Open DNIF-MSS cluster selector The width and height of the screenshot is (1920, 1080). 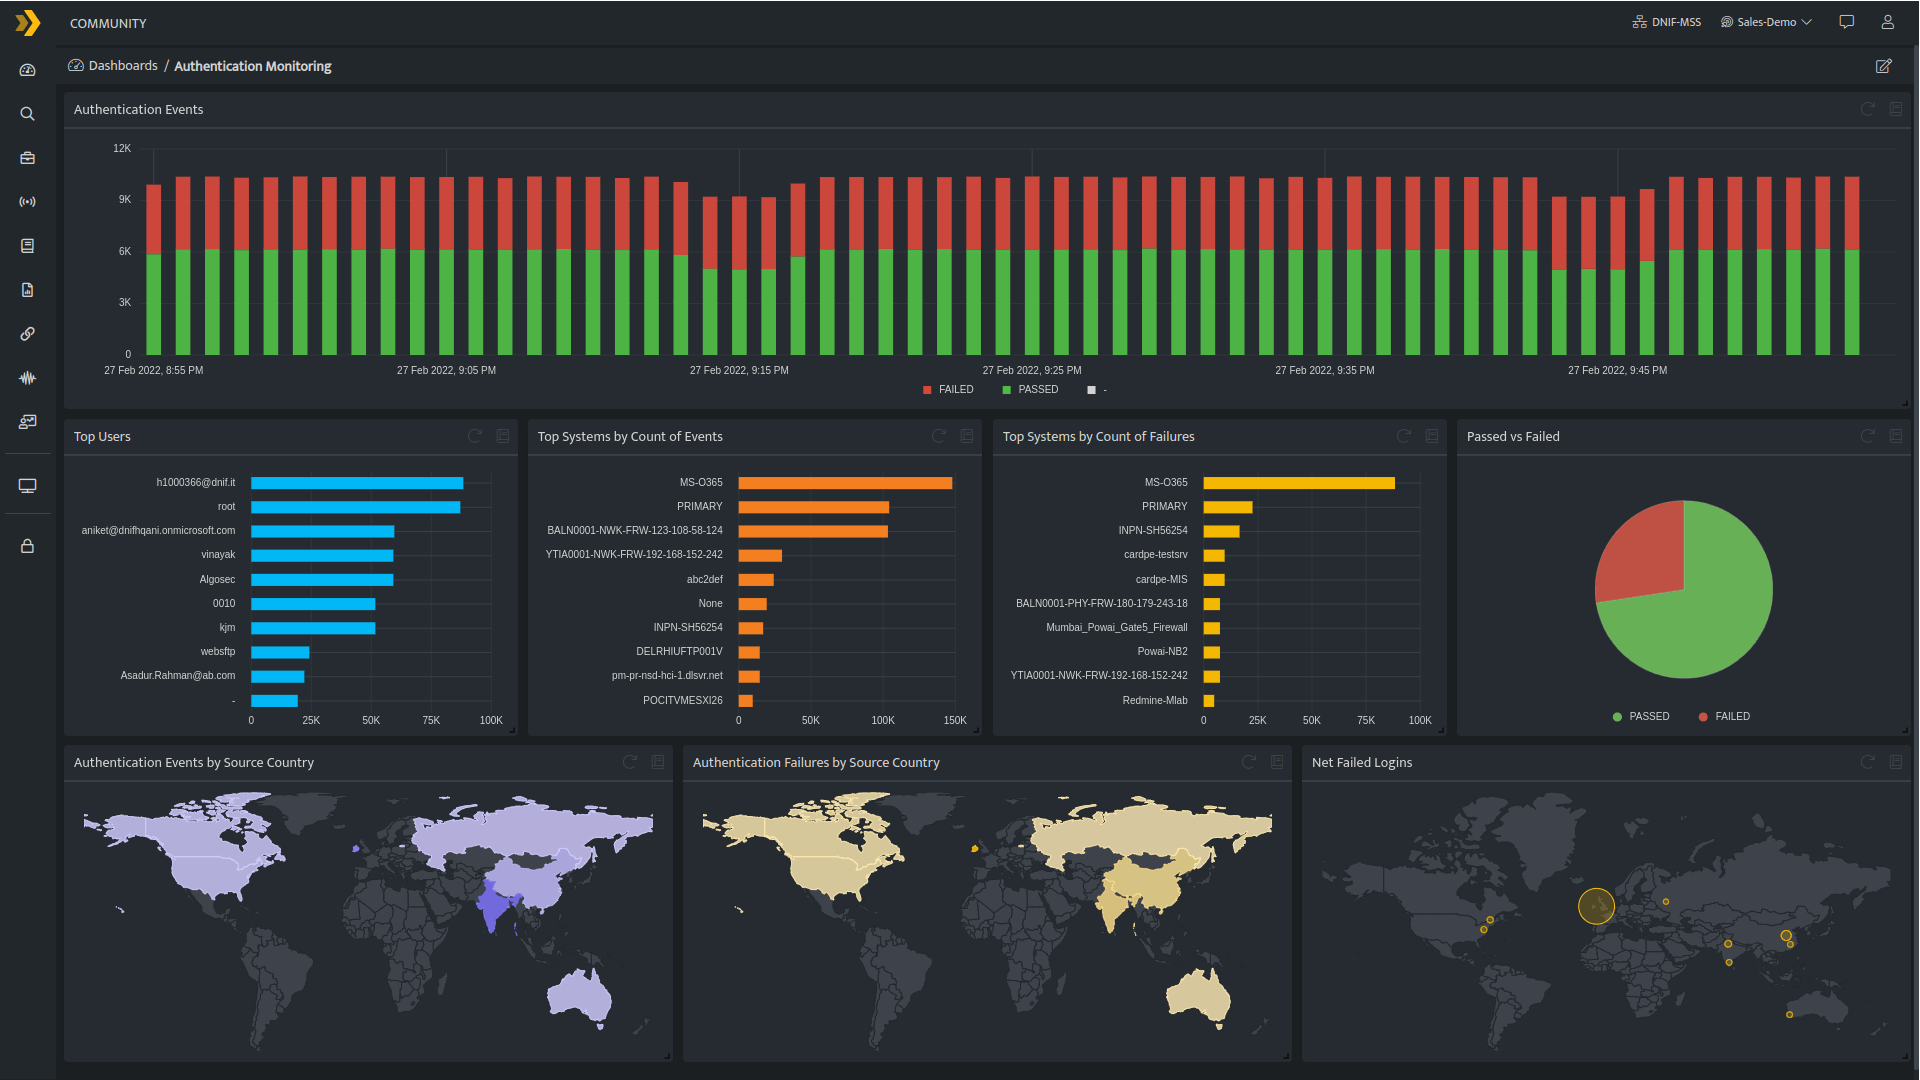tap(1666, 22)
